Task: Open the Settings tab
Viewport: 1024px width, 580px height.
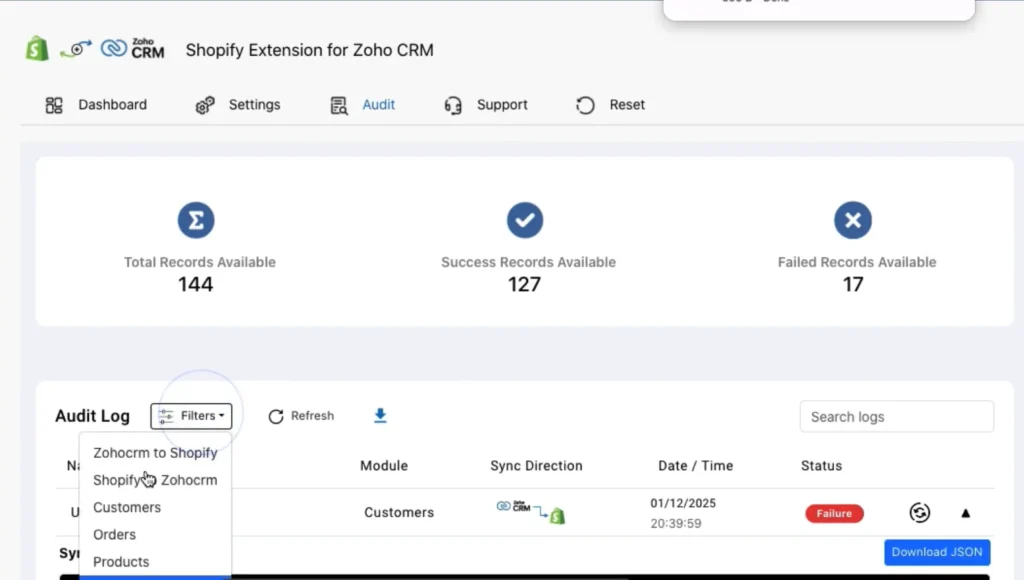Action: pyautogui.click(x=254, y=104)
